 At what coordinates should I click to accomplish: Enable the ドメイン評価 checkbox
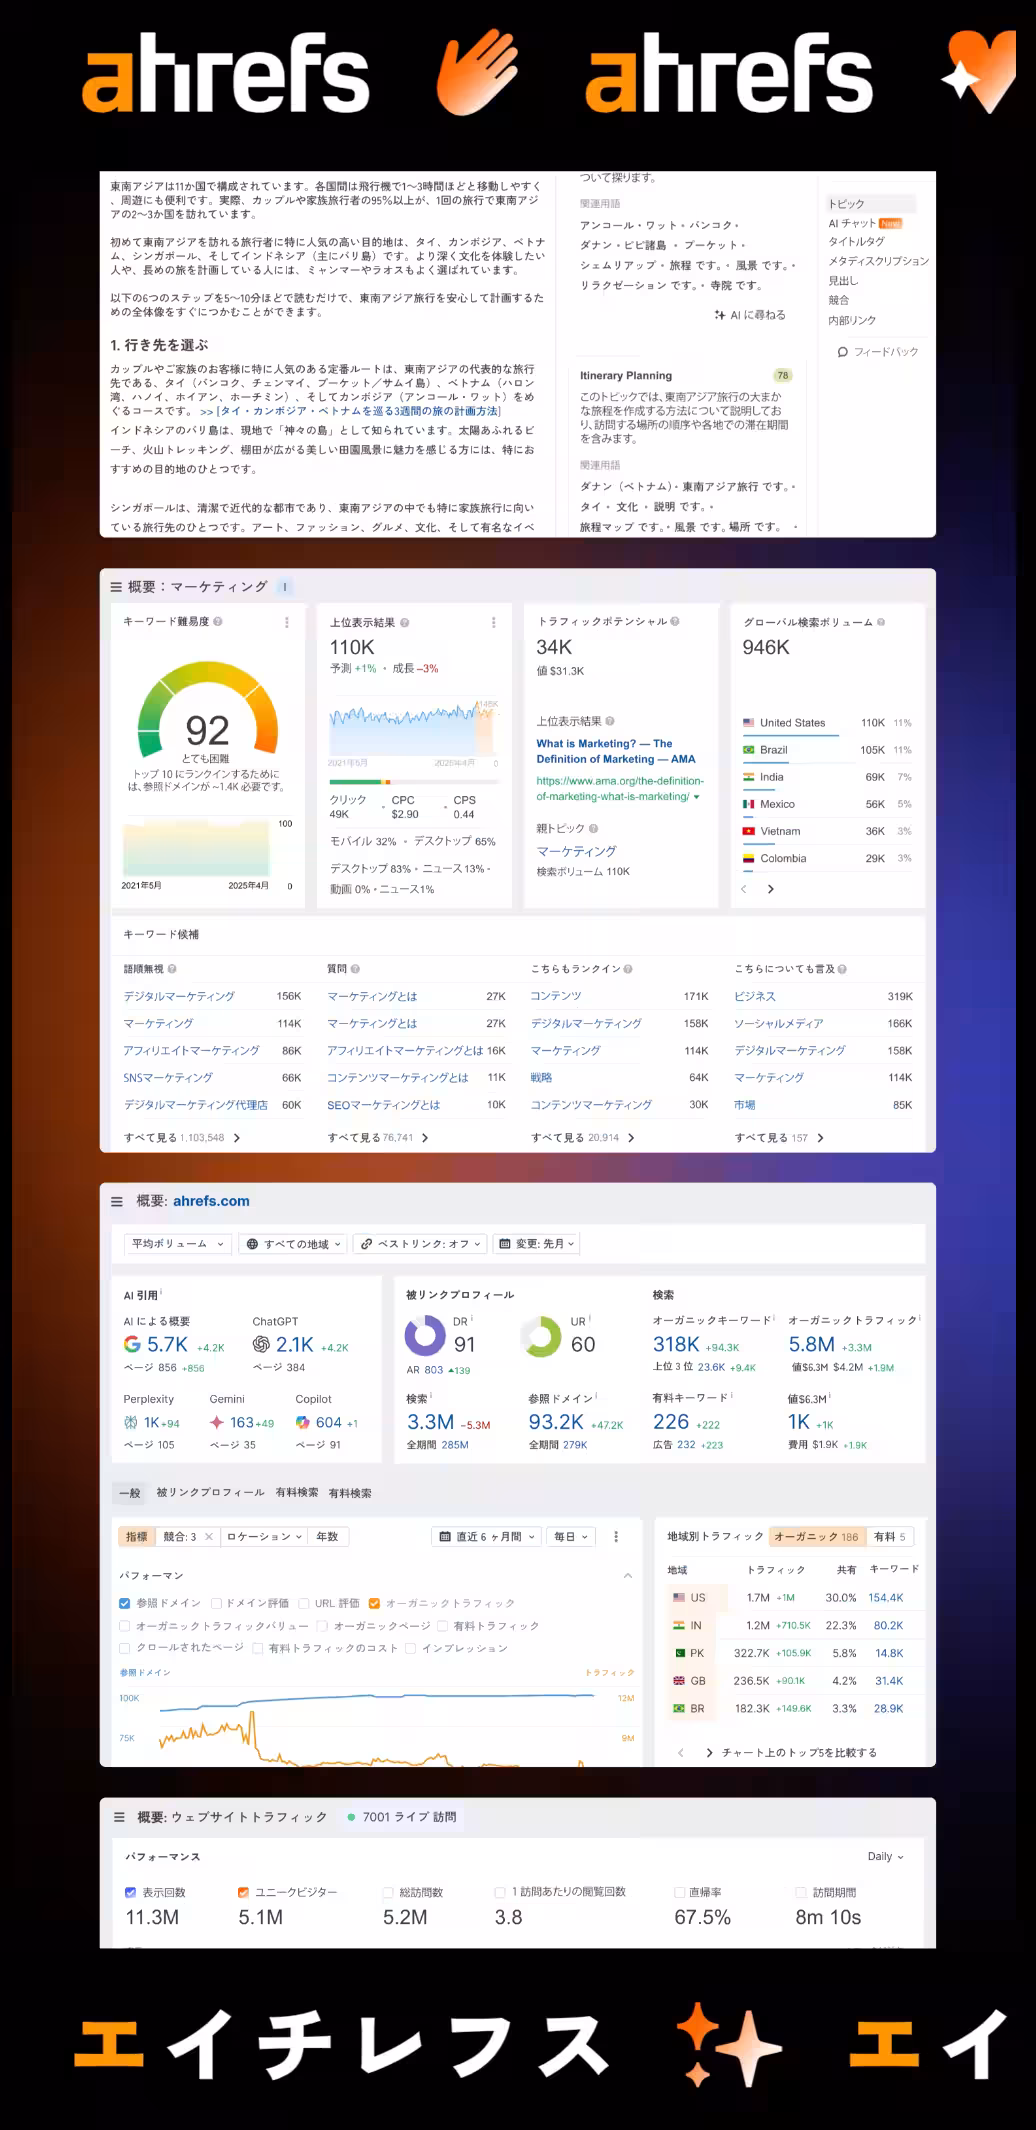point(216,1603)
